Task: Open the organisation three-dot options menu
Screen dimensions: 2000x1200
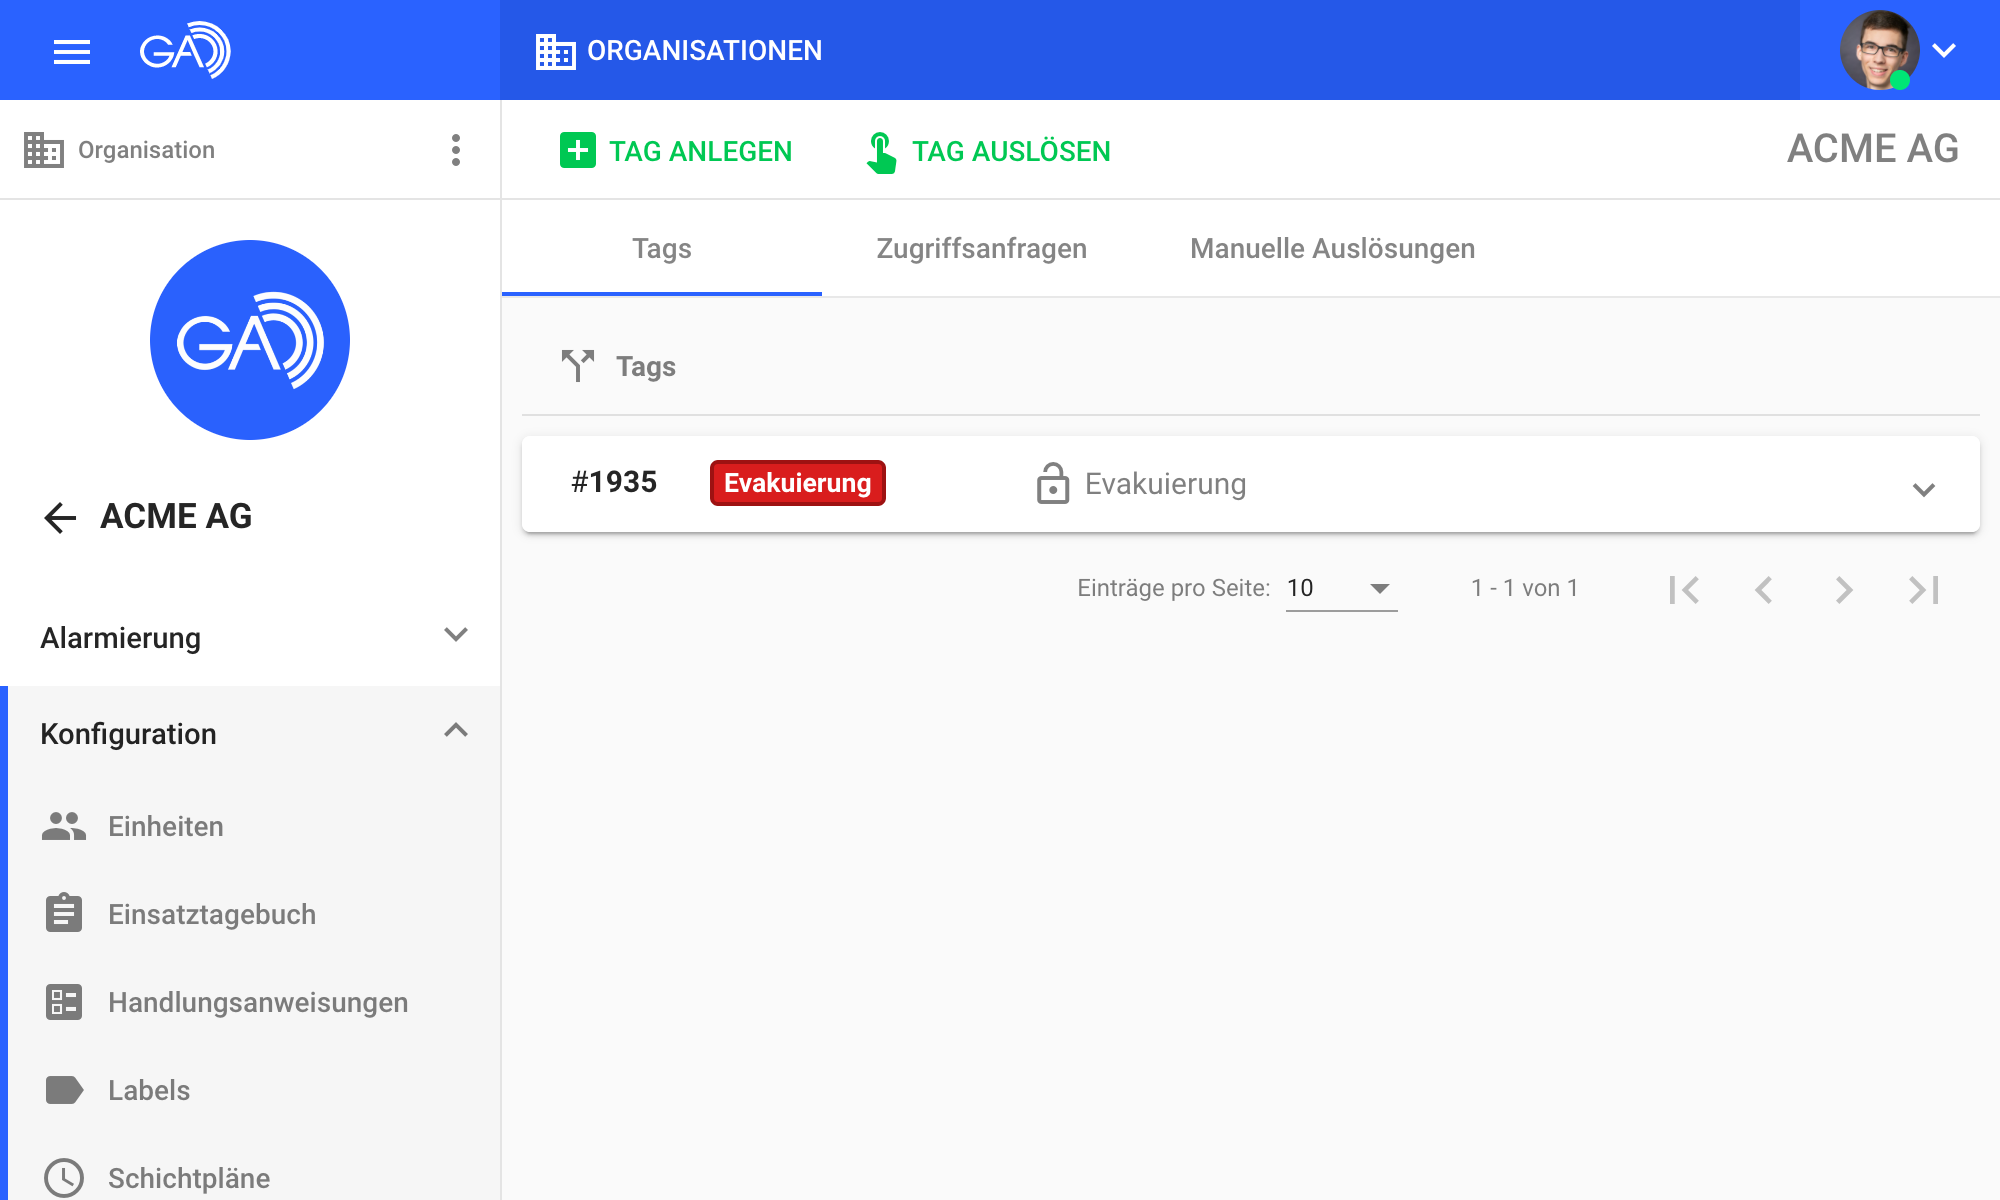Action: coord(456,150)
